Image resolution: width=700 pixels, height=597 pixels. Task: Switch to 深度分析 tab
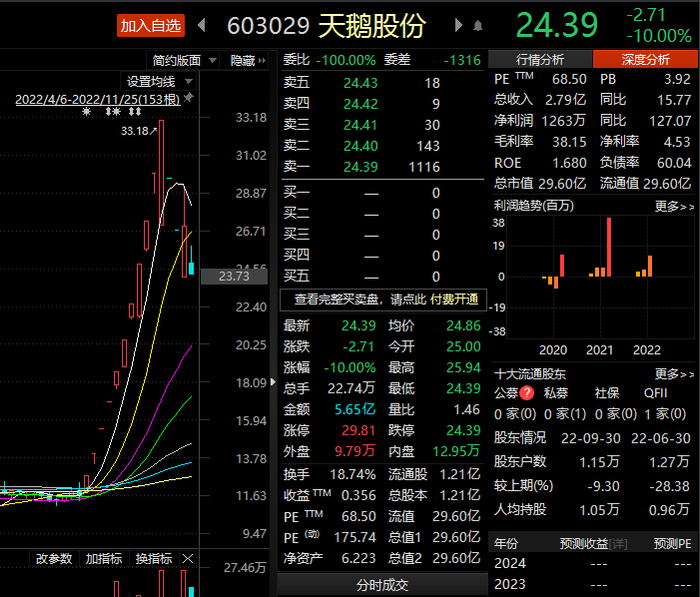pyautogui.click(x=645, y=59)
